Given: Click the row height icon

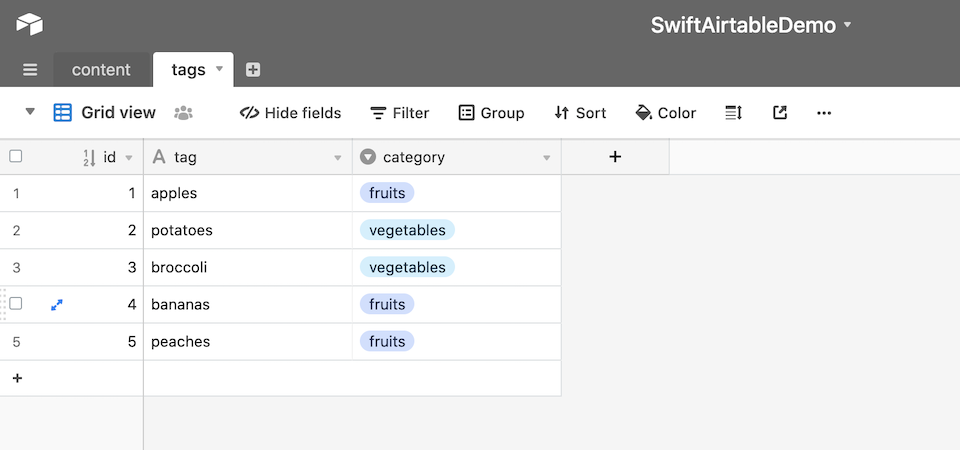Looking at the screenshot, I should tap(733, 113).
